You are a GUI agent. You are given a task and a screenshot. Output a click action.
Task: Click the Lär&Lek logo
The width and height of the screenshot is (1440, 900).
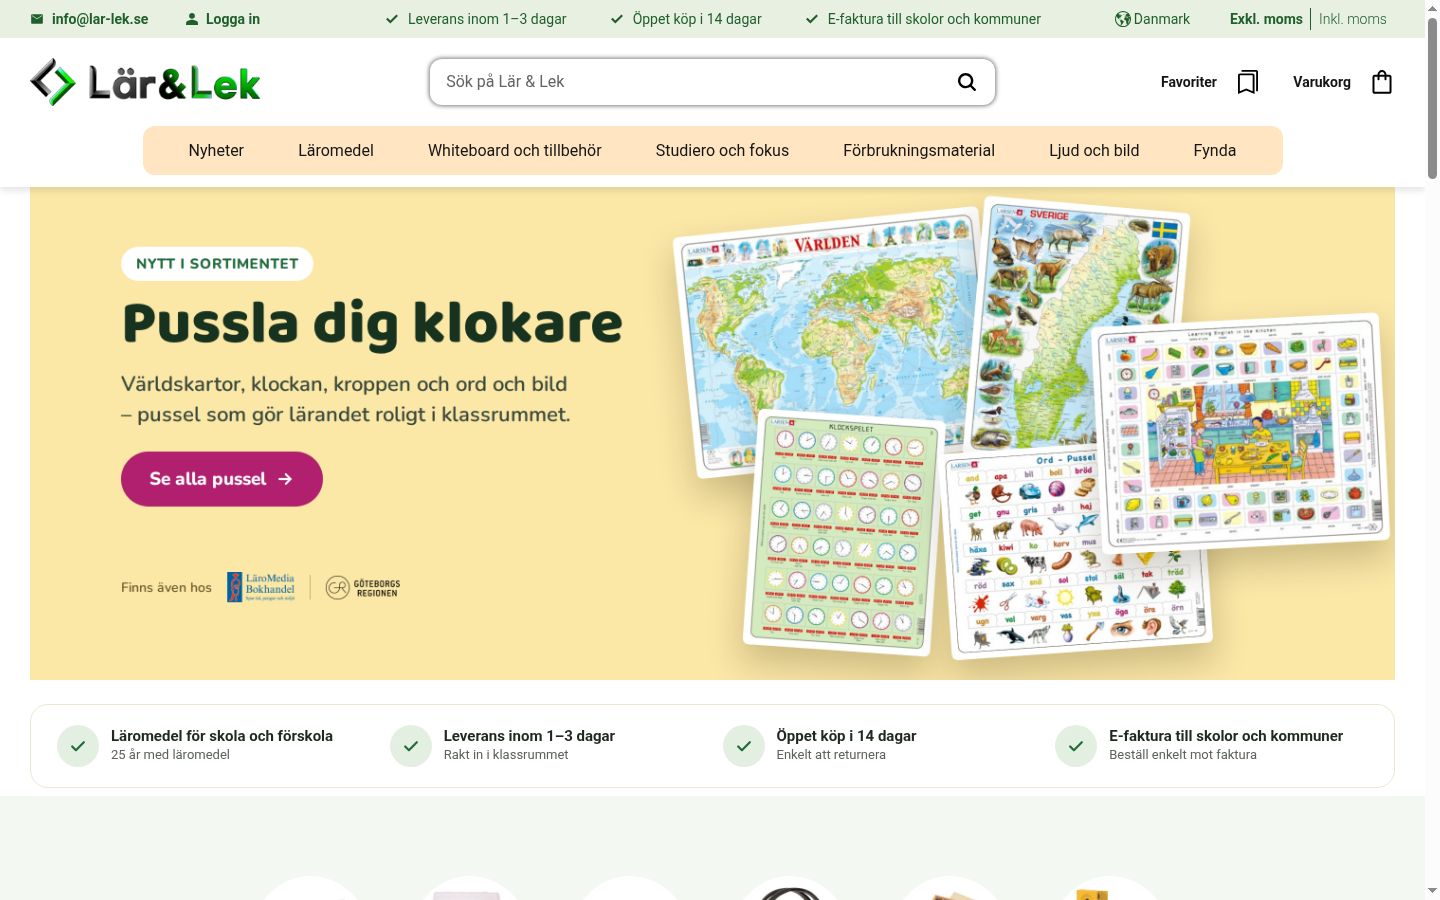click(145, 82)
